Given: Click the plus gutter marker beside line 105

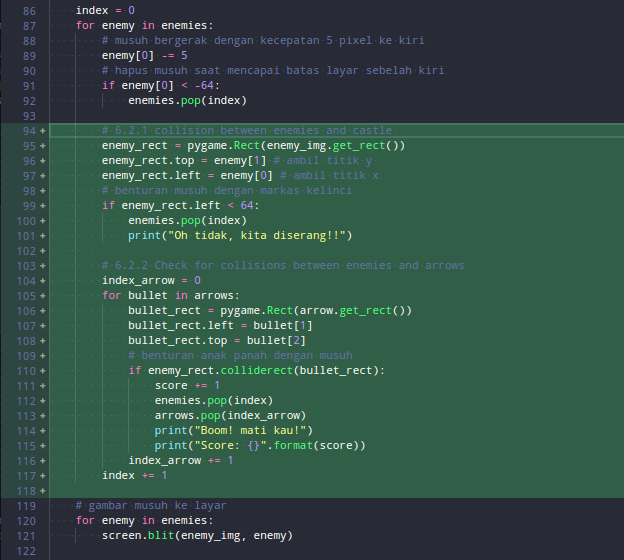Looking at the screenshot, I should point(42,296).
